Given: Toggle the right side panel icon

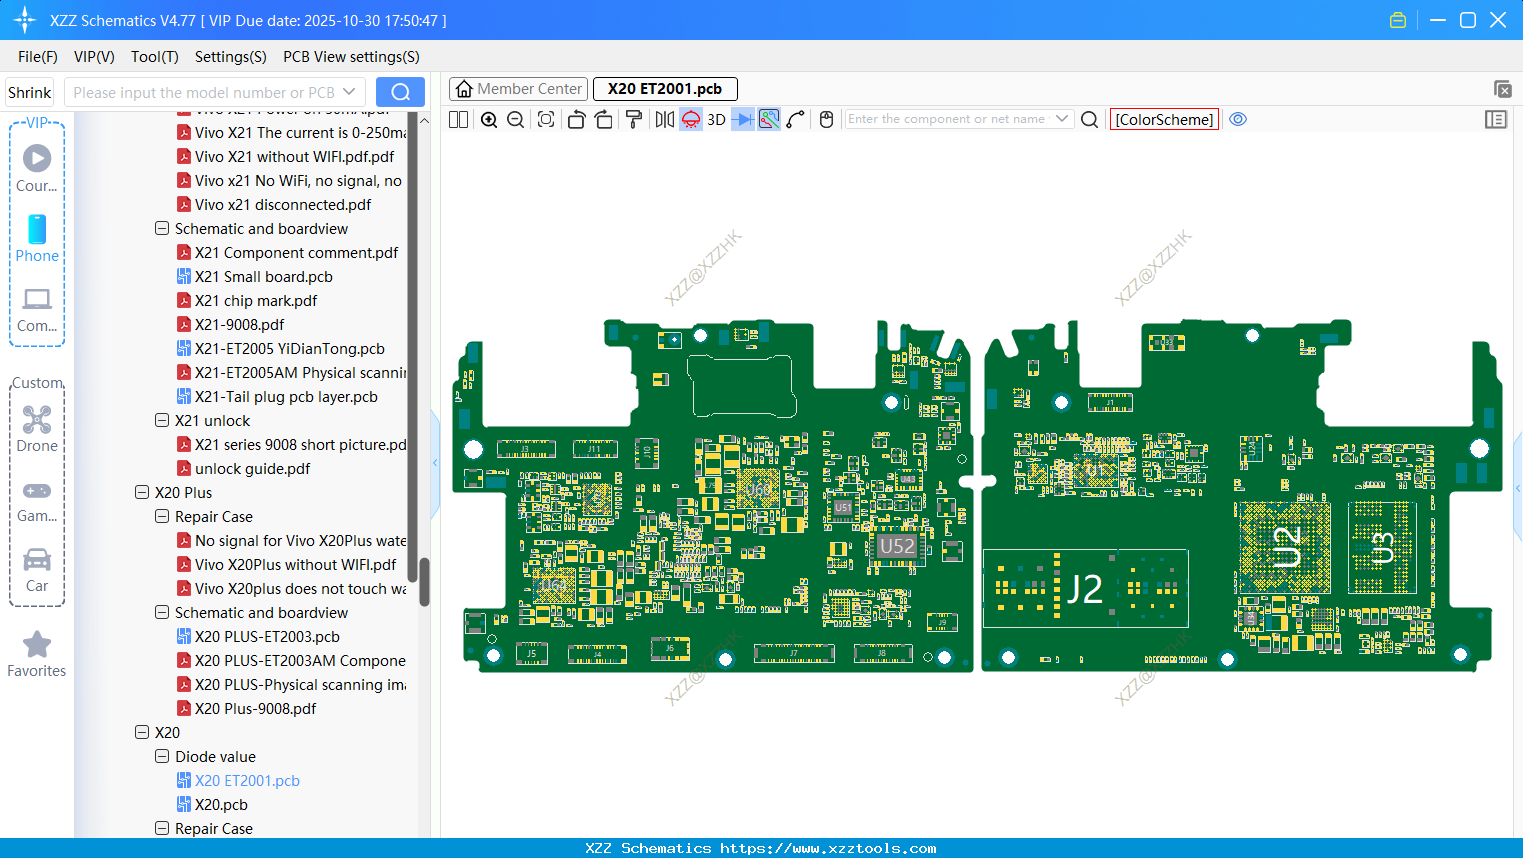Looking at the screenshot, I should (x=1495, y=120).
